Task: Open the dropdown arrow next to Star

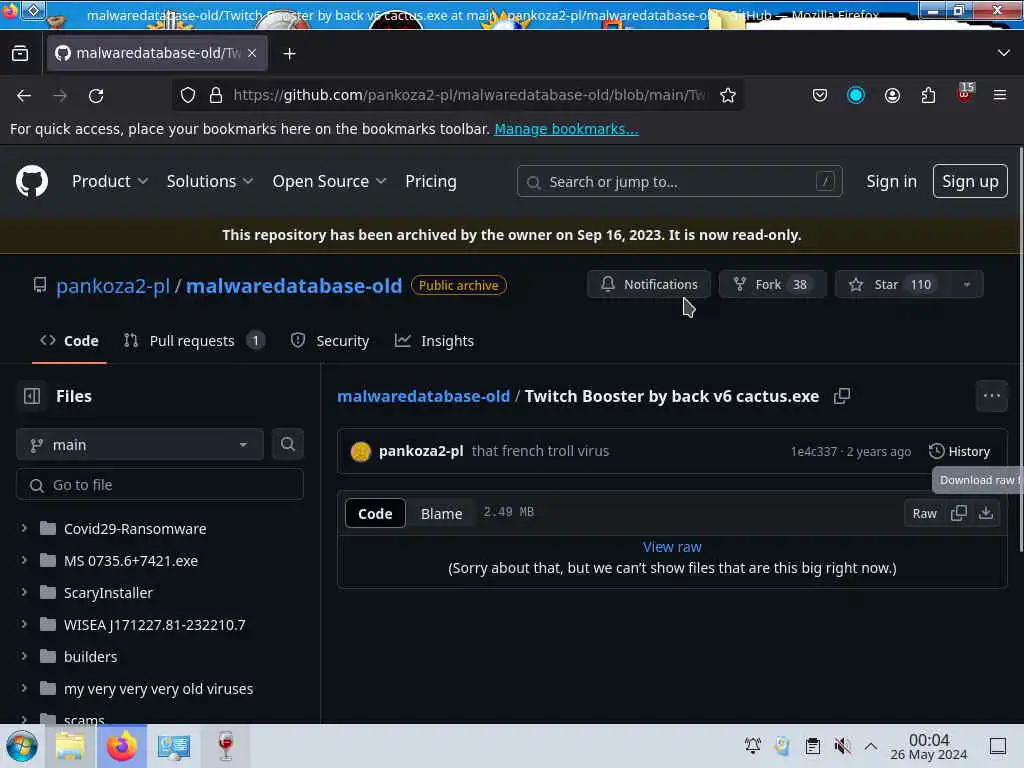Action: coord(967,285)
